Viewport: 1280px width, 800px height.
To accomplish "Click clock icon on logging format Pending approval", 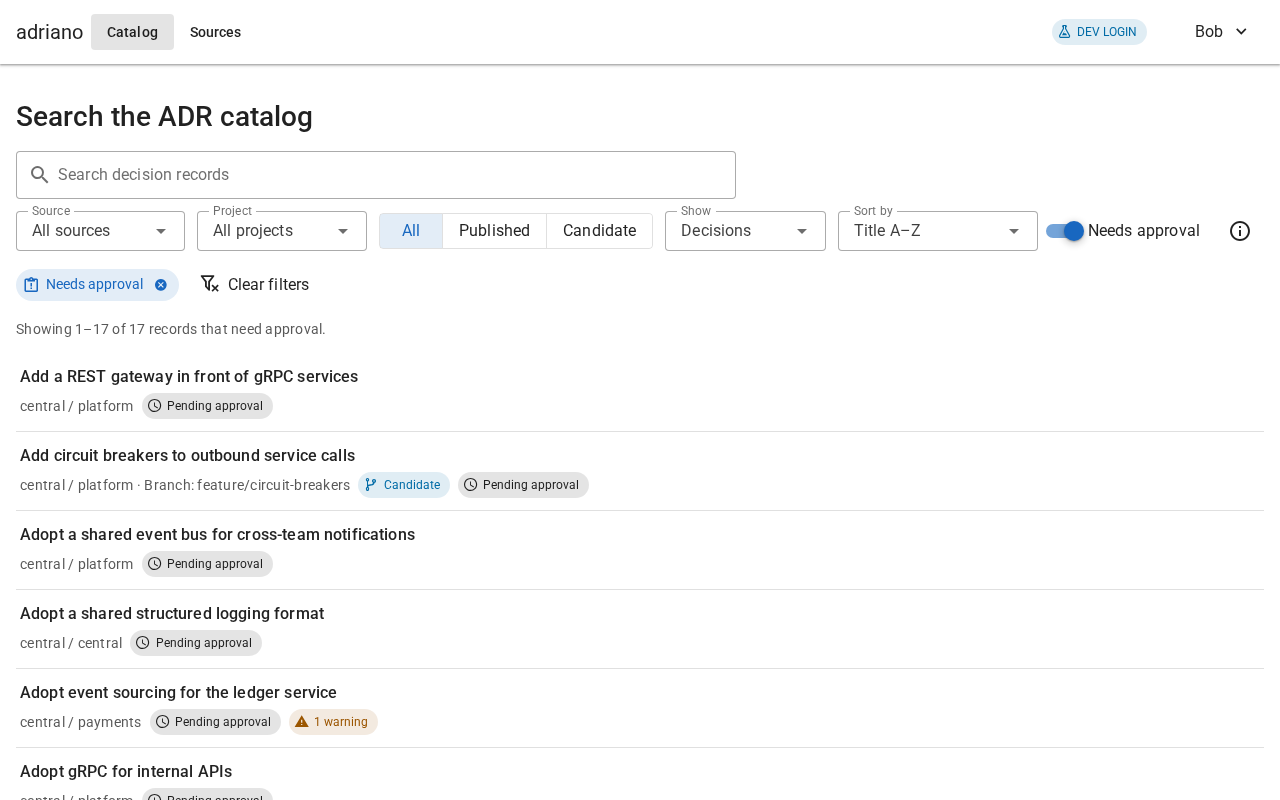I will 143,643.
